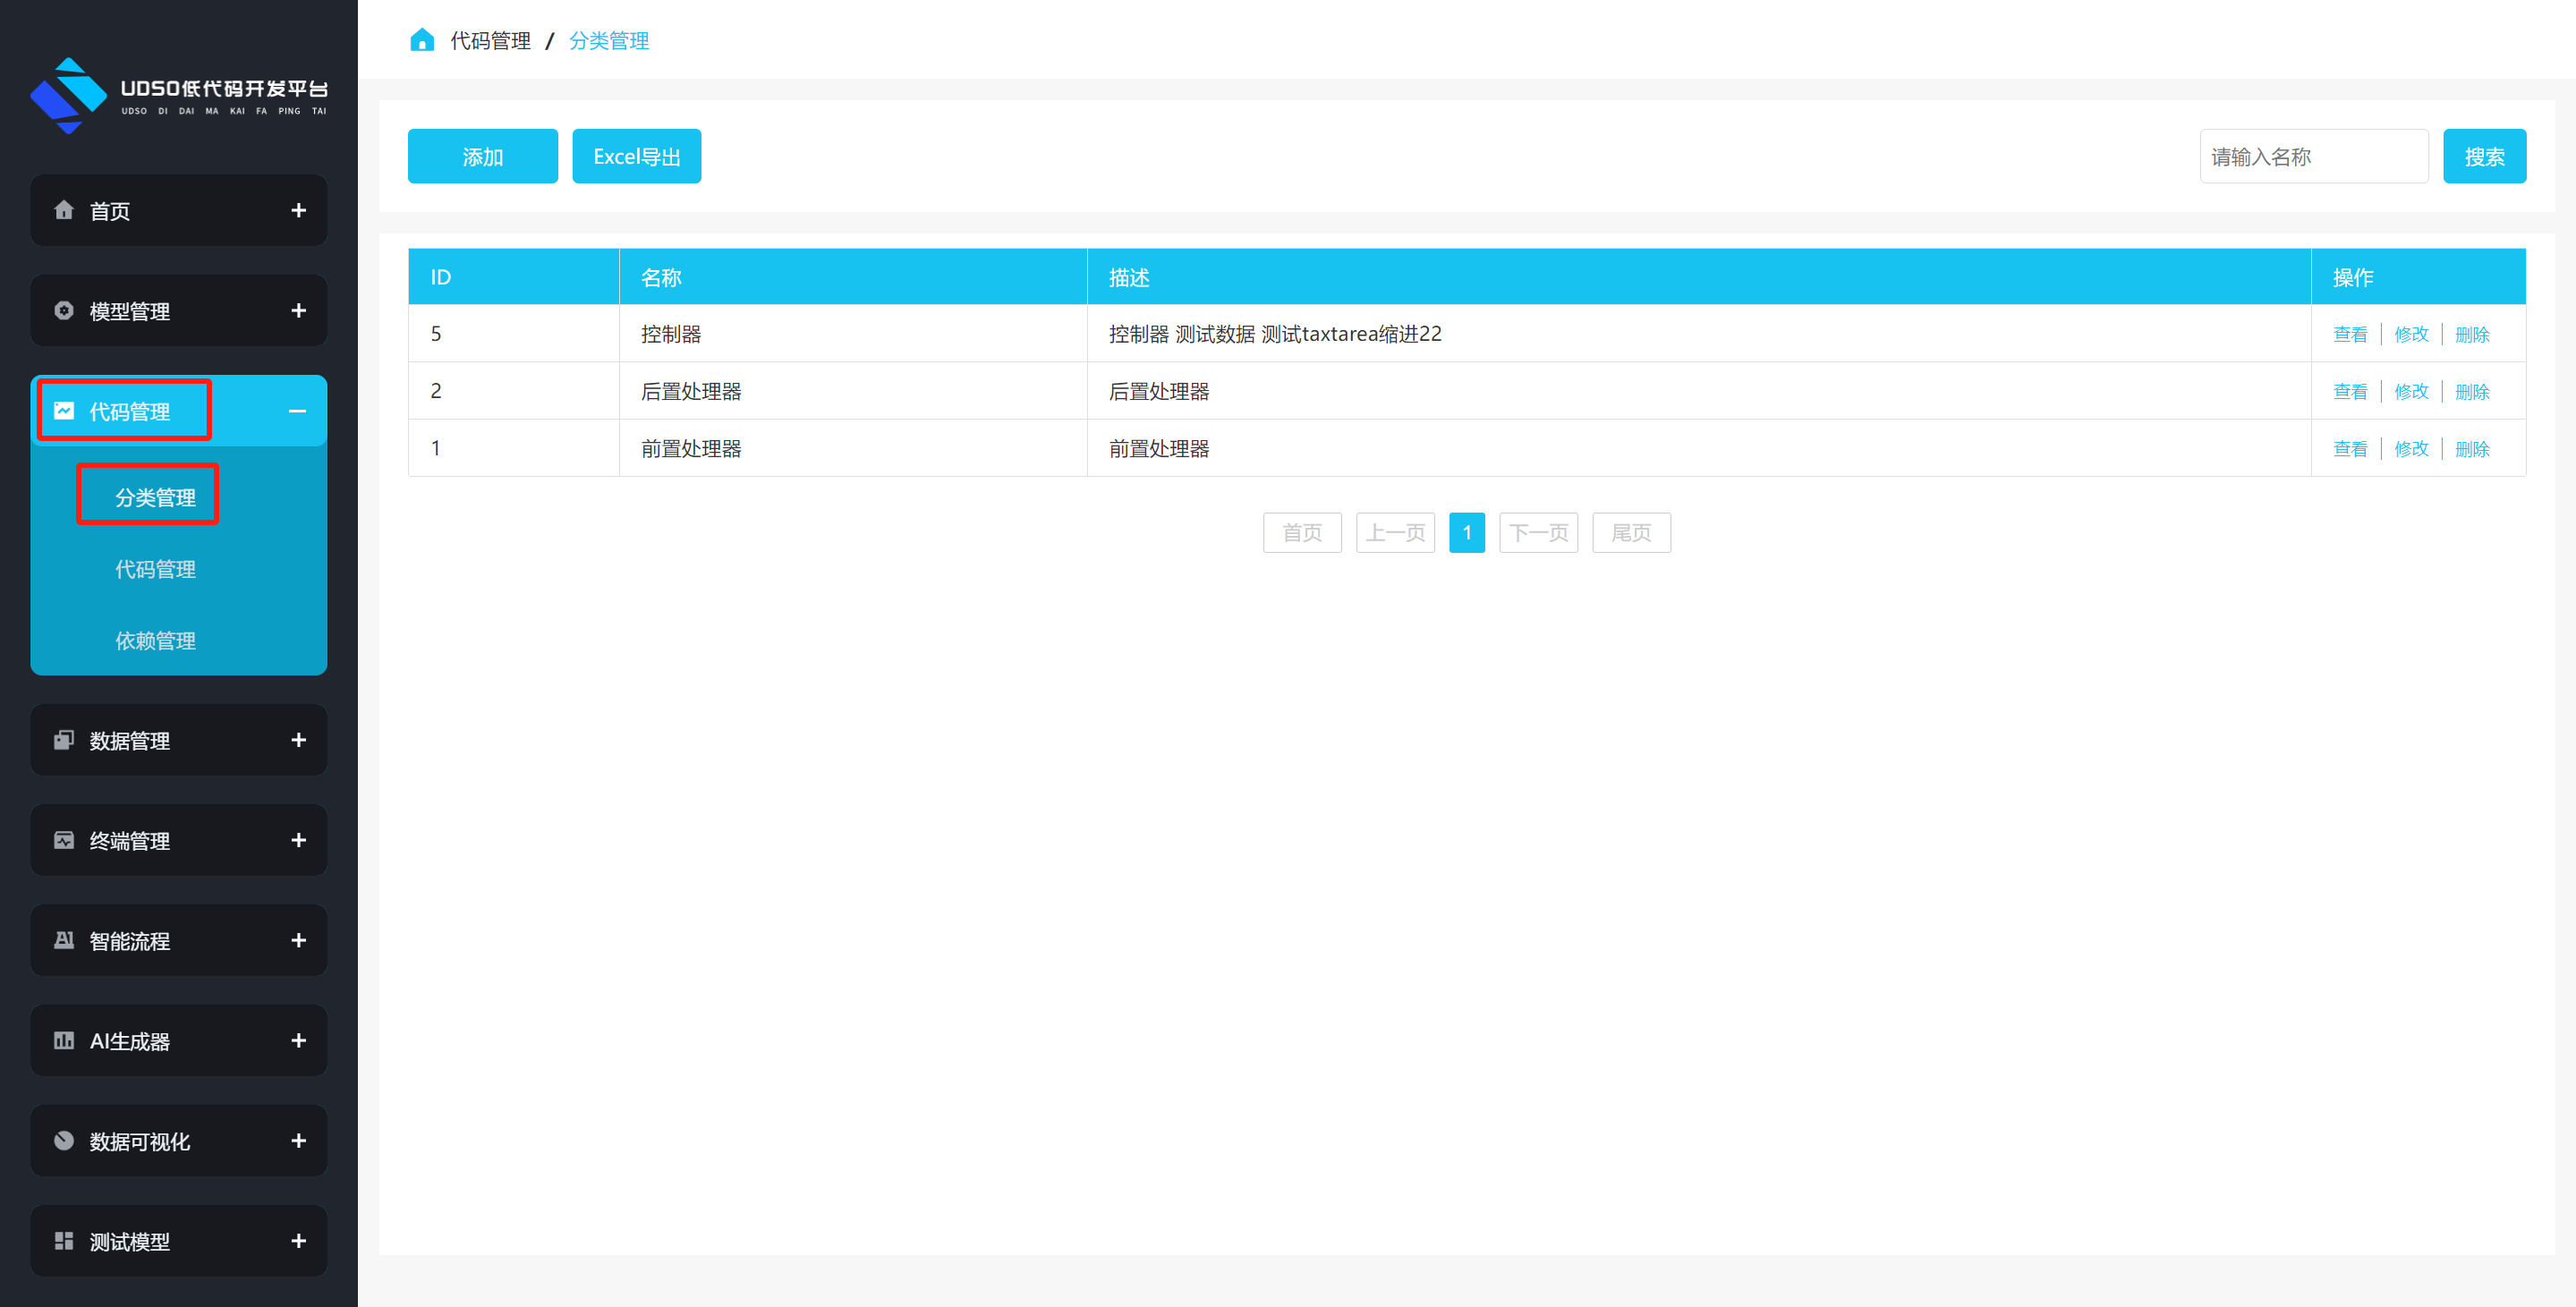This screenshot has height=1307, width=2576.
Task: Click the home icon in breadcrumb
Action: [422, 40]
